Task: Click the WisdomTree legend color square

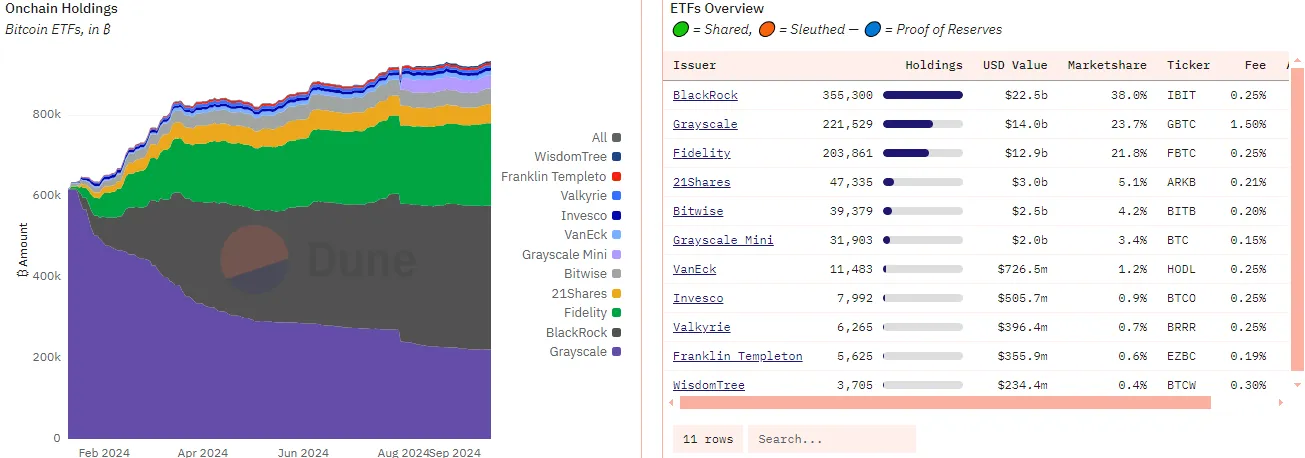Action: click(617, 157)
